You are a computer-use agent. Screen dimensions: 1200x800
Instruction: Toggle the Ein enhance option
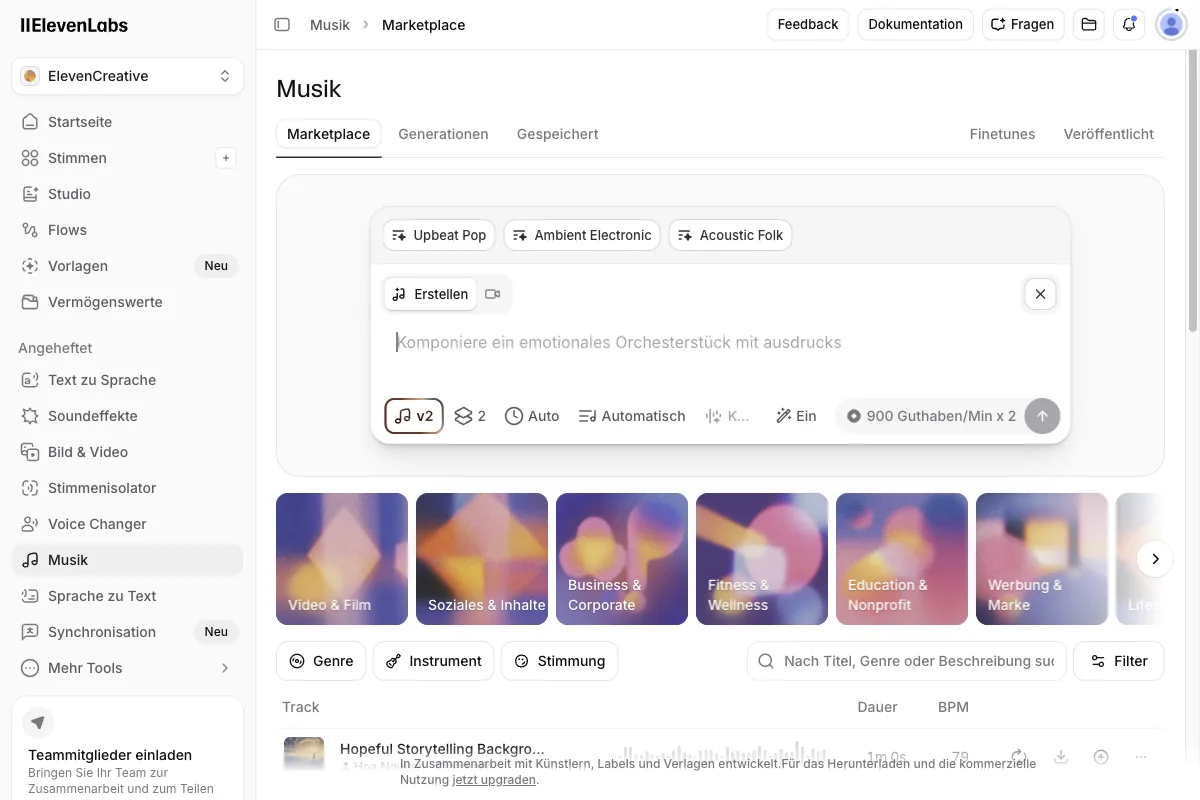click(x=796, y=416)
